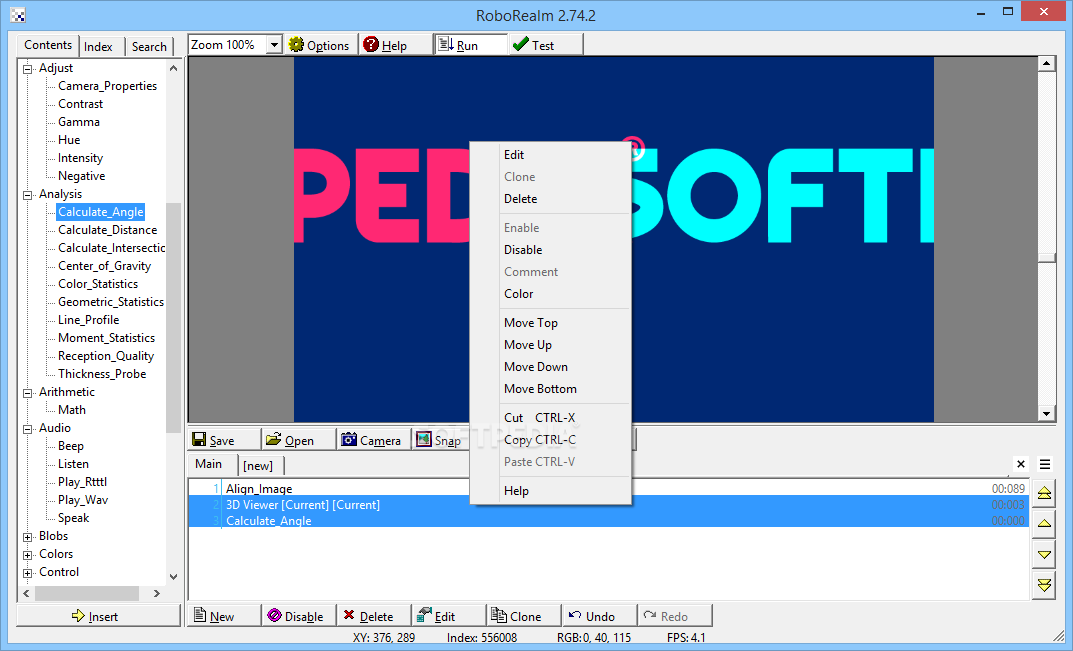Save using the floppy disk button
The width and height of the screenshot is (1073, 651).
pos(224,440)
